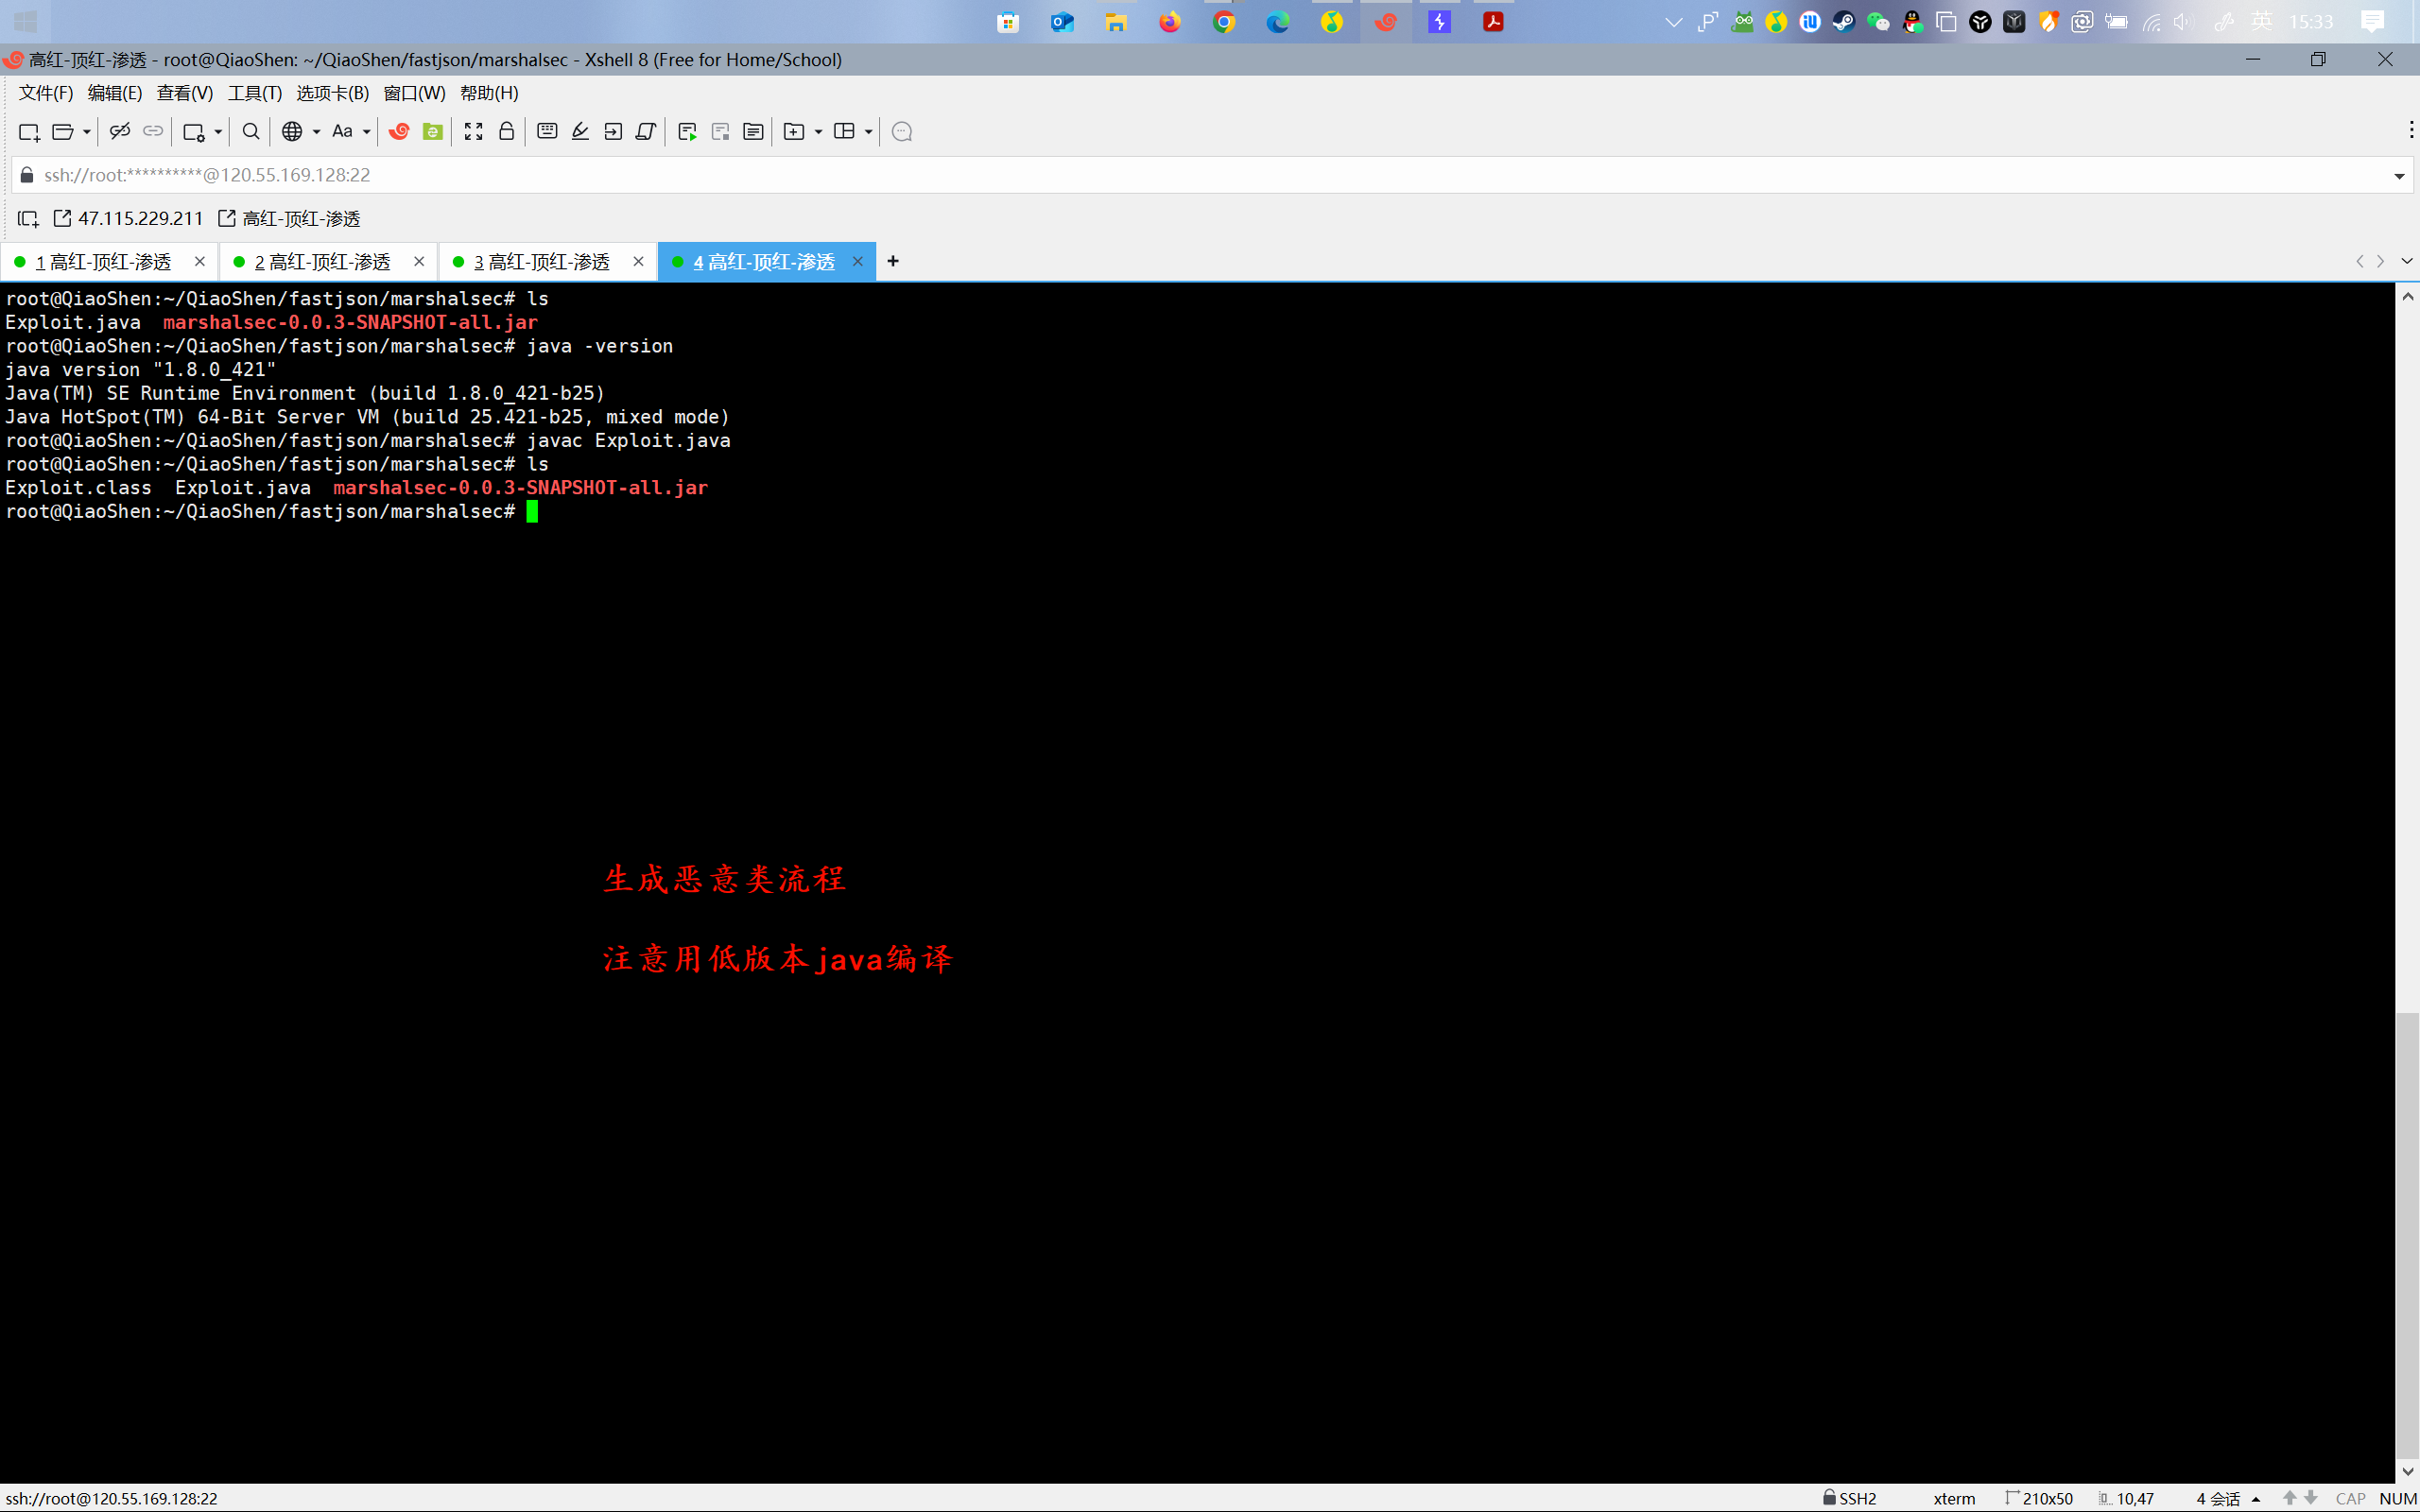Open the 工具(T) menu
The image size is (2420, 1512).
[255, 93]
